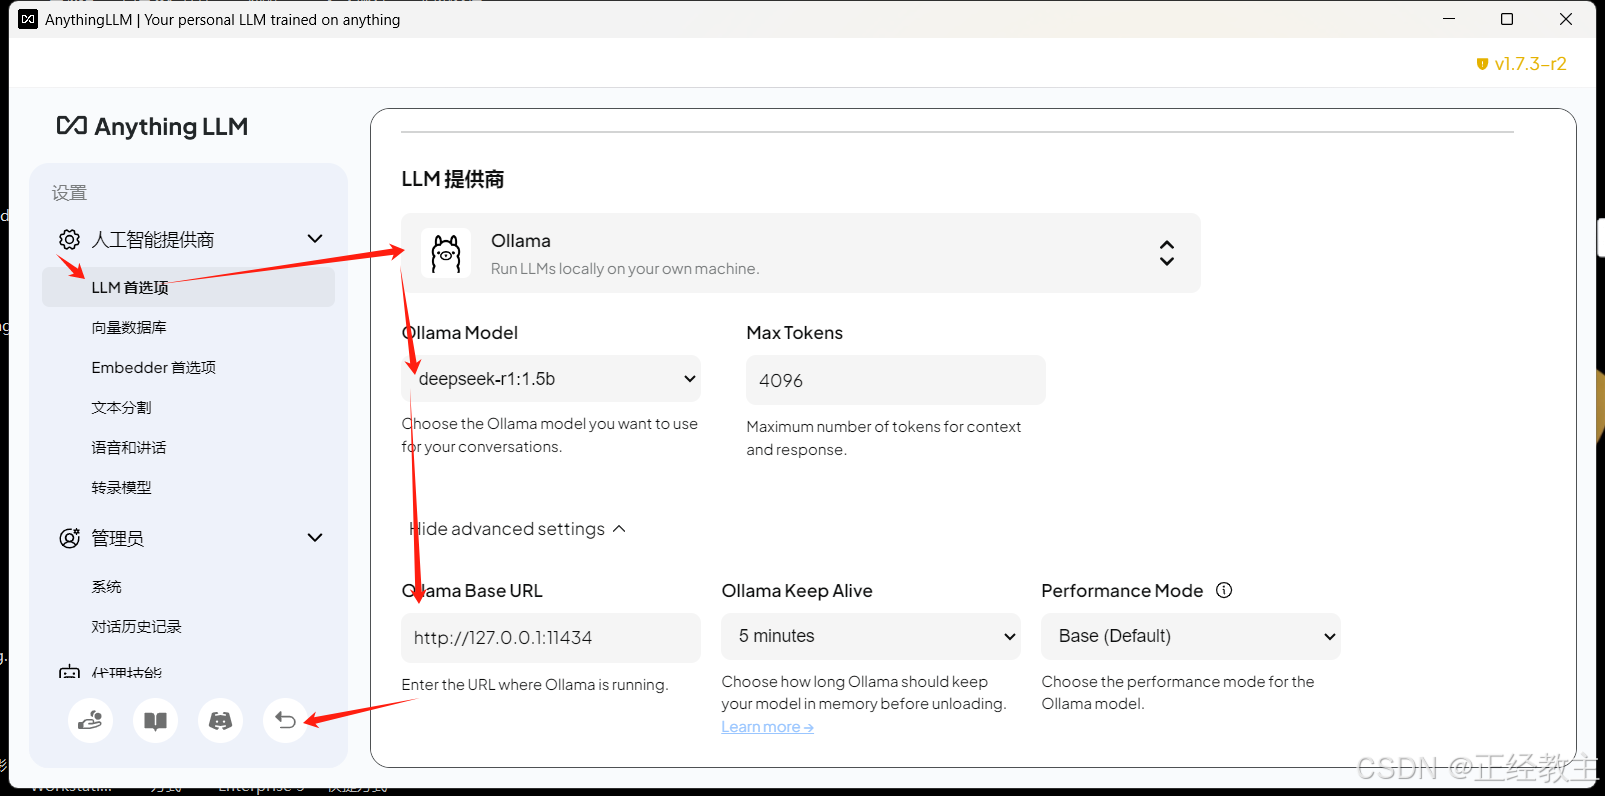Click the Anything LLM logo
The height and width of the screenshot is (796, 1605).
coord(152,127)
